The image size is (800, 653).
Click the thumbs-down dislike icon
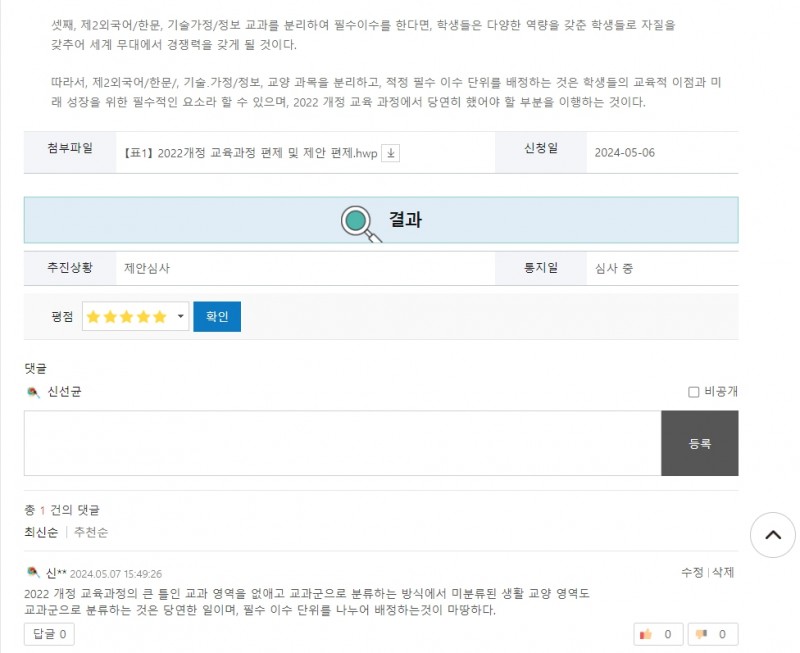(x=701, y=634)
